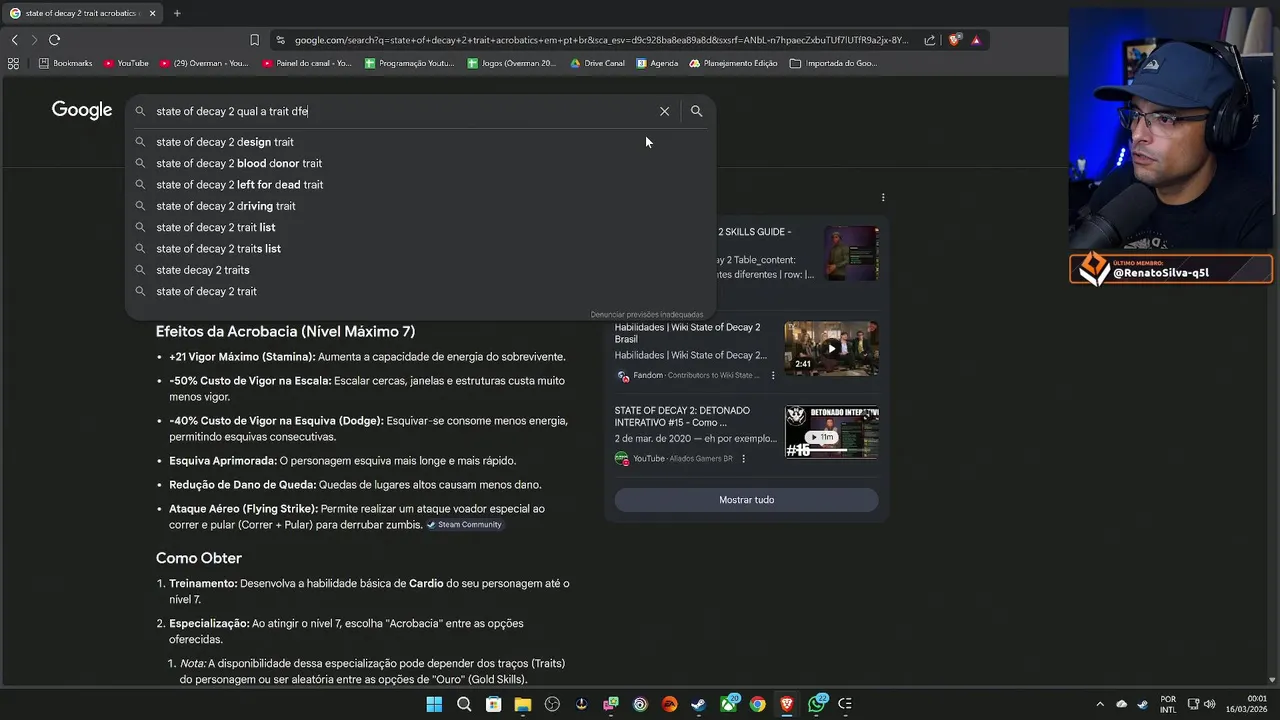Select suggestion 'state of decay 2 traits list'

(x=420, y=249)
